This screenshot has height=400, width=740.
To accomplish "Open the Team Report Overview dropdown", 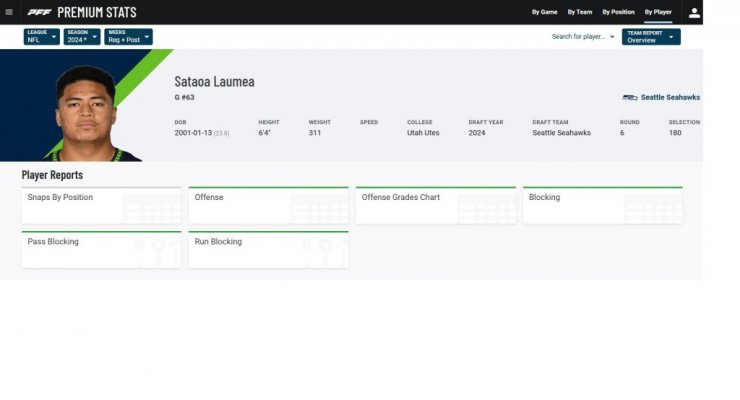I will (x=651, y=37).
